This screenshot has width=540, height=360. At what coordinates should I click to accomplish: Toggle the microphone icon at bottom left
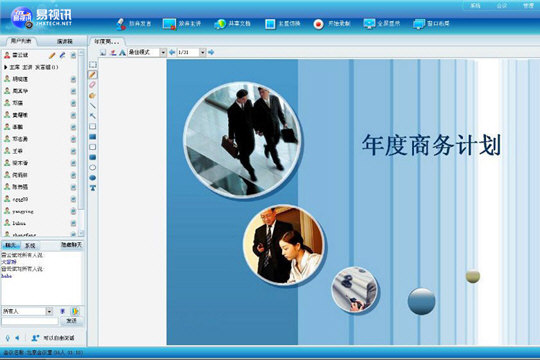(x=8, y=338)
